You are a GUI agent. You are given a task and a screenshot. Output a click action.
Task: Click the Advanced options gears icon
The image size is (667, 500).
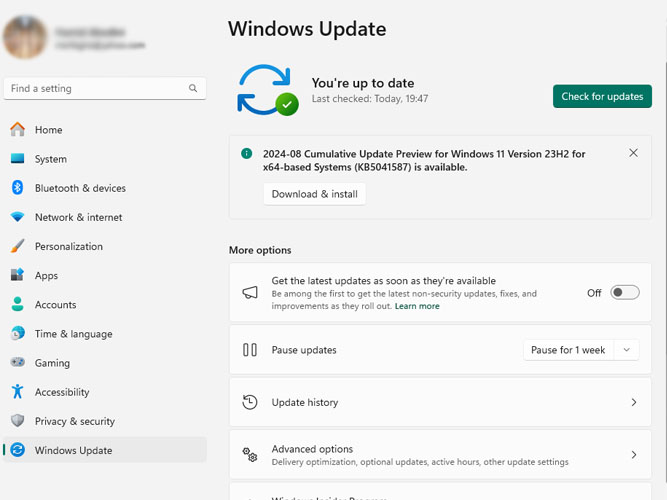[250, 454]
